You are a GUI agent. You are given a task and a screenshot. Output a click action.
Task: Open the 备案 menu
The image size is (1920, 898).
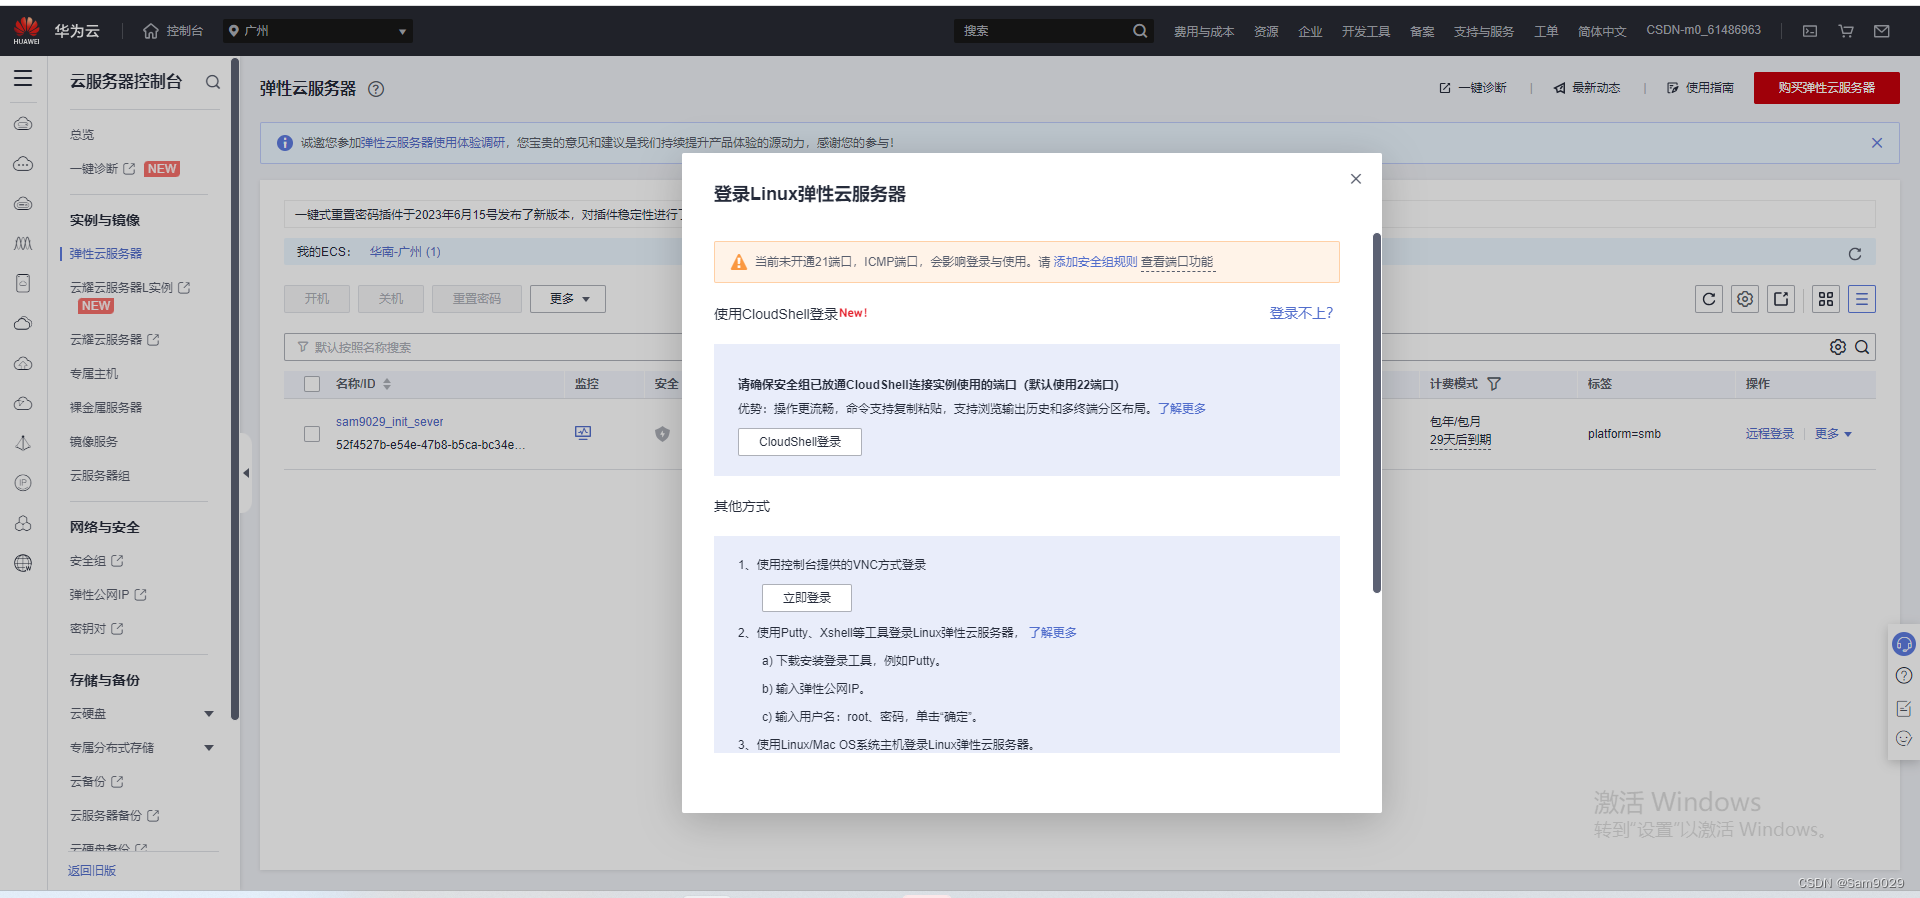click(1422, 31)
